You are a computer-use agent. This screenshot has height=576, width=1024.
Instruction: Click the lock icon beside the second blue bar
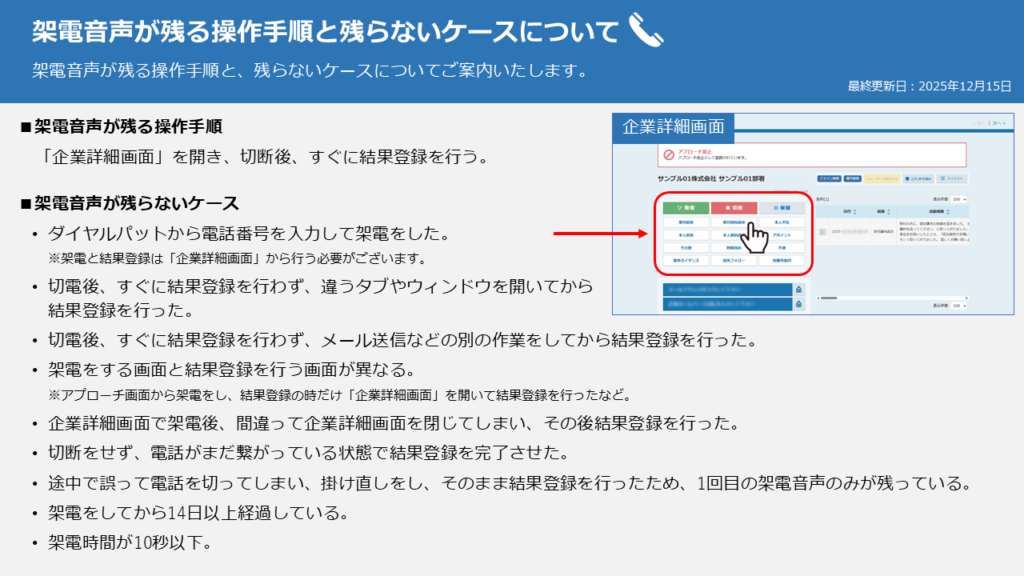tap(798, 304)
